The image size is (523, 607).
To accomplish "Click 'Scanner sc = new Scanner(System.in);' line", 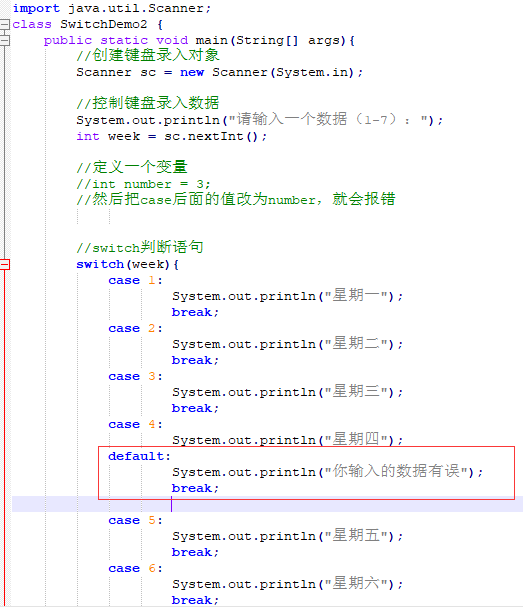I will [219, 72].
